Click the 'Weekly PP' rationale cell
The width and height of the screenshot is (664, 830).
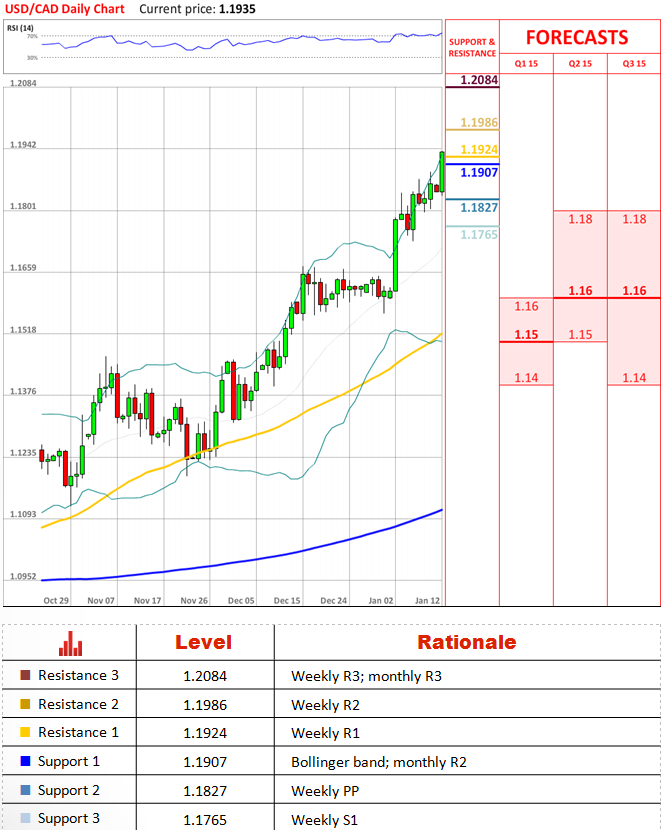325,791
